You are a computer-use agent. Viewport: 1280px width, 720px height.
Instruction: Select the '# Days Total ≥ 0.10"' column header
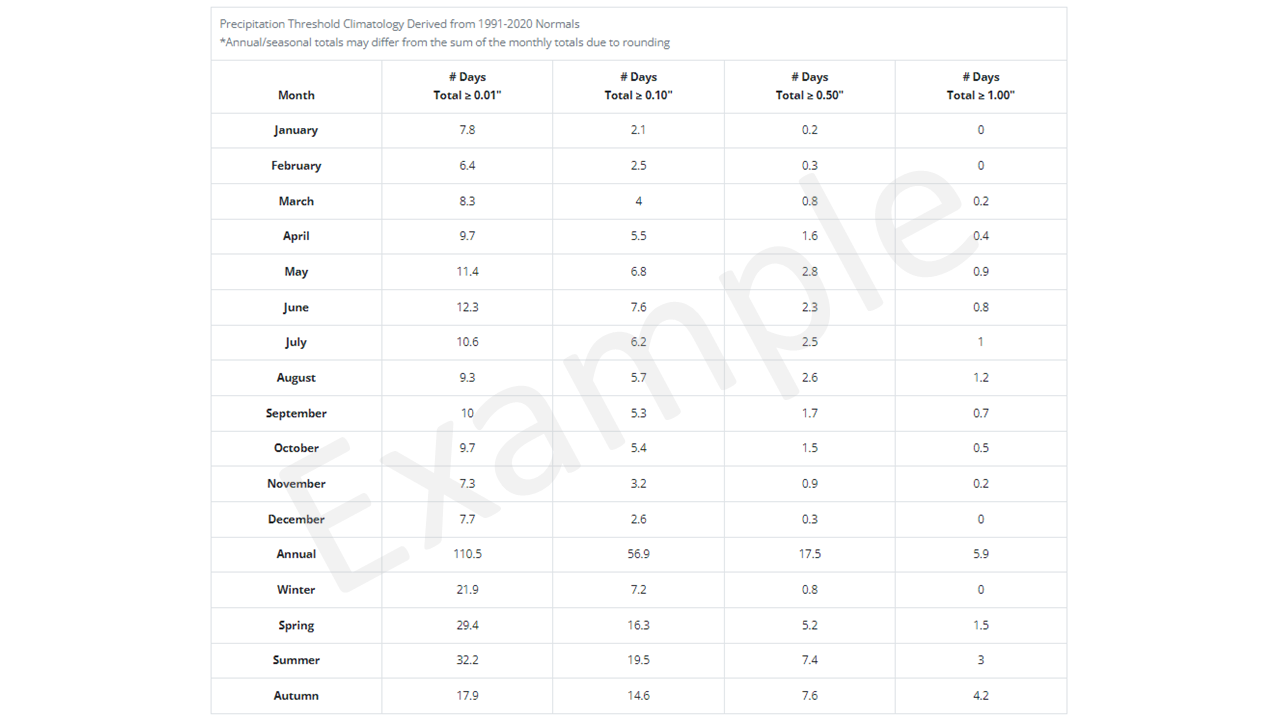[x=638, y=86]
